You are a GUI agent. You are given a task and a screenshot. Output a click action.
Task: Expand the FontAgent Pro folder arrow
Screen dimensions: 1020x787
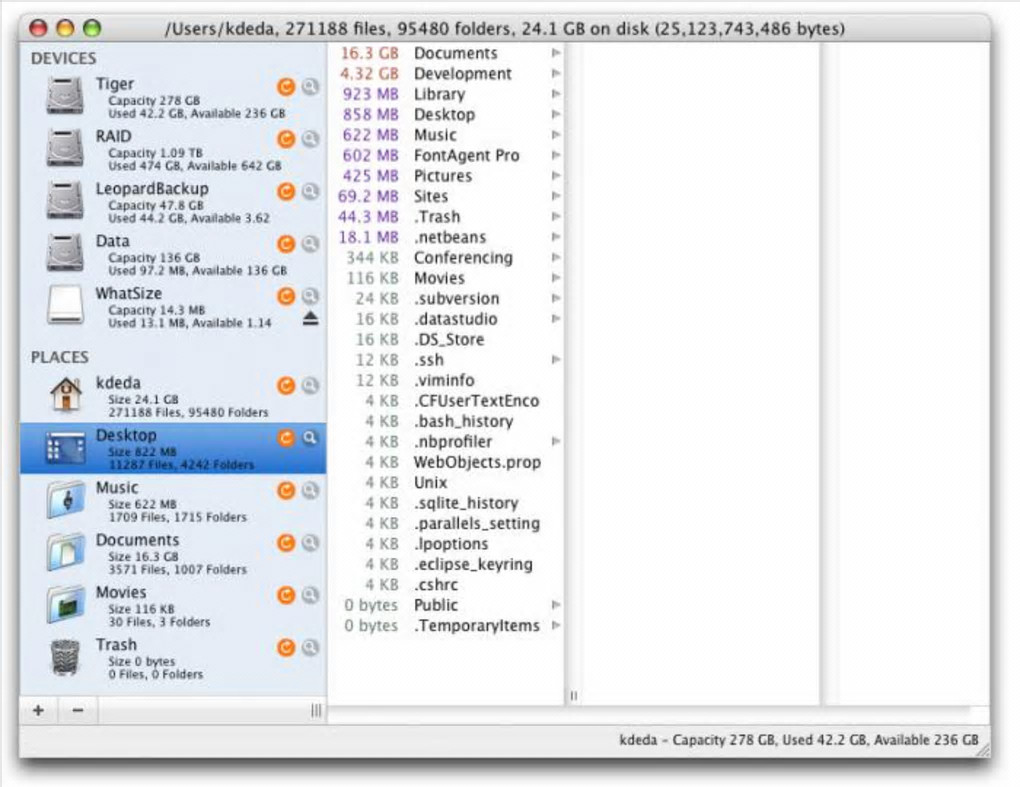coord(556,155)
